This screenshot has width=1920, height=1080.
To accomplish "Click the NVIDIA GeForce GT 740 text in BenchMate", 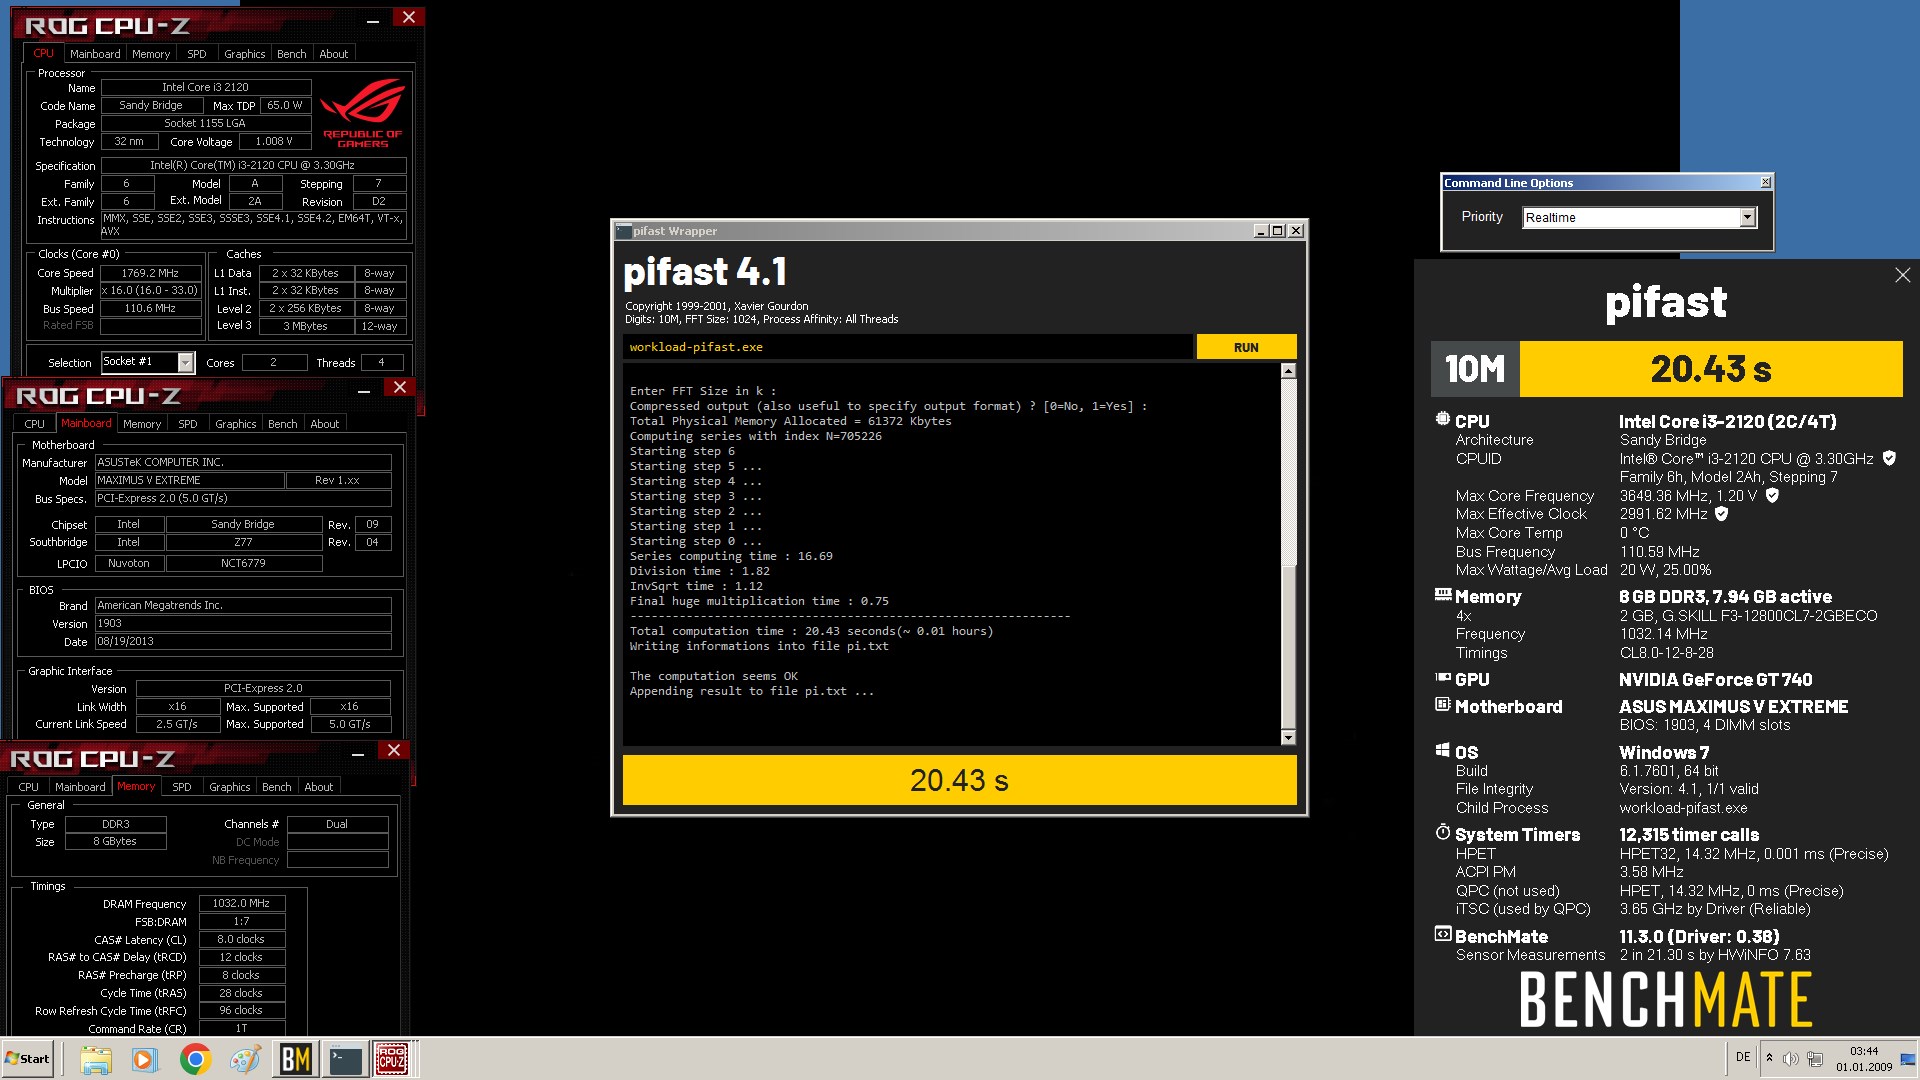I will [1715, 679].
